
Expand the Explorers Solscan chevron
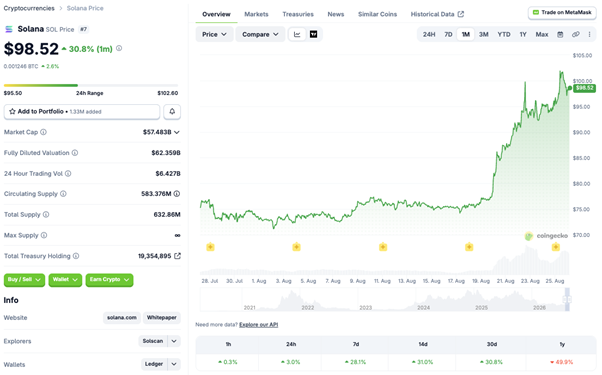click(x=174, y=341)
